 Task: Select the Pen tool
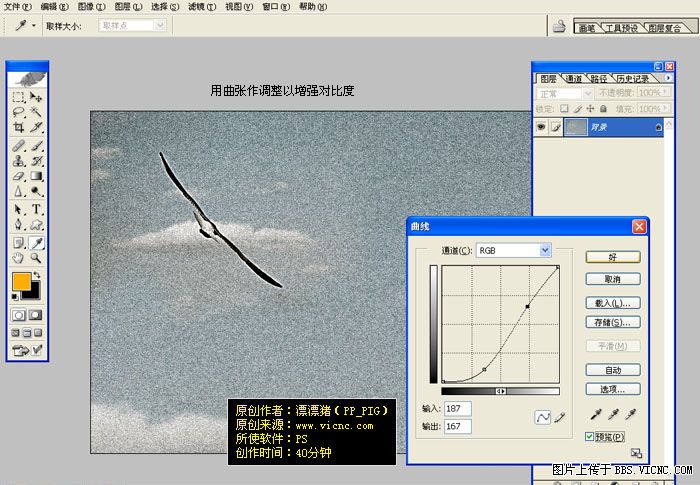click(x=18, y=224)
